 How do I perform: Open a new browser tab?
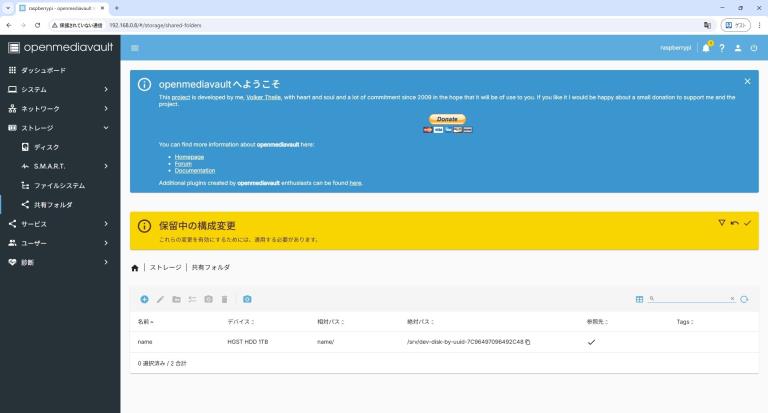tap(117, 8)
